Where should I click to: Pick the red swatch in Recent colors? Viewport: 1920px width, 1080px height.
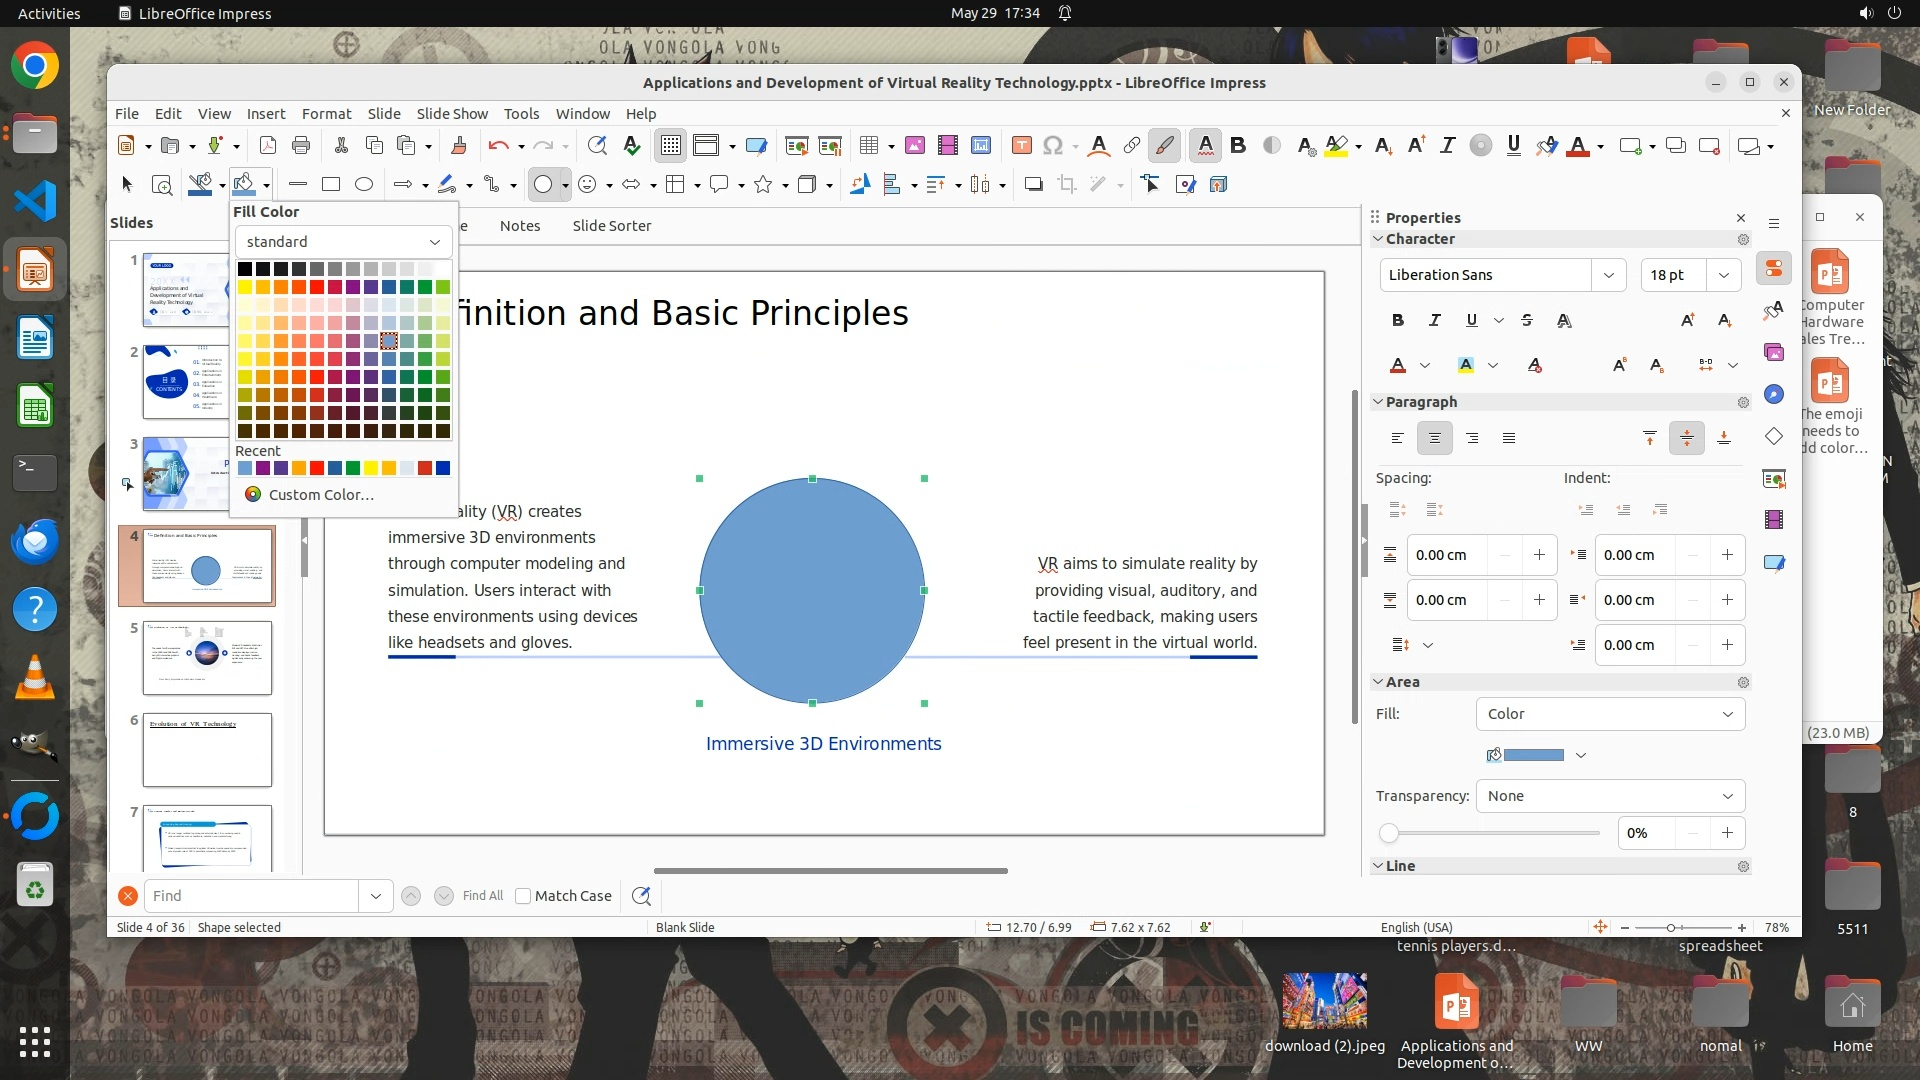317,468
